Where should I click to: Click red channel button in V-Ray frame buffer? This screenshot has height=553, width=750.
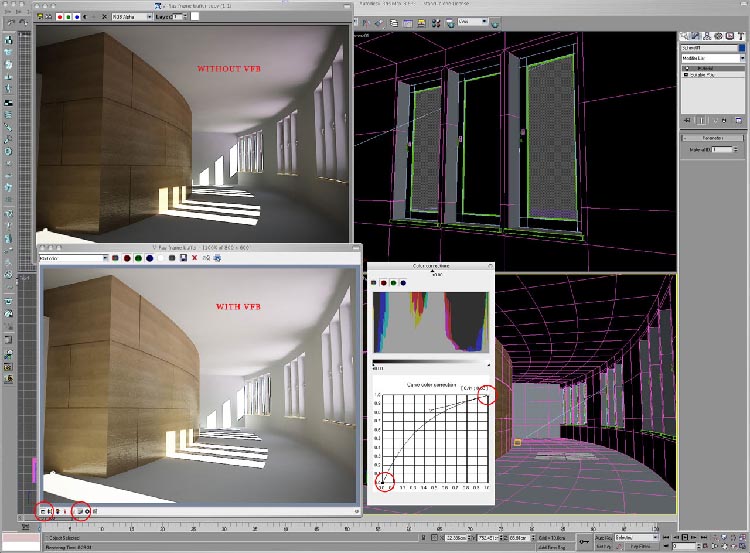(x=125, y=258)
